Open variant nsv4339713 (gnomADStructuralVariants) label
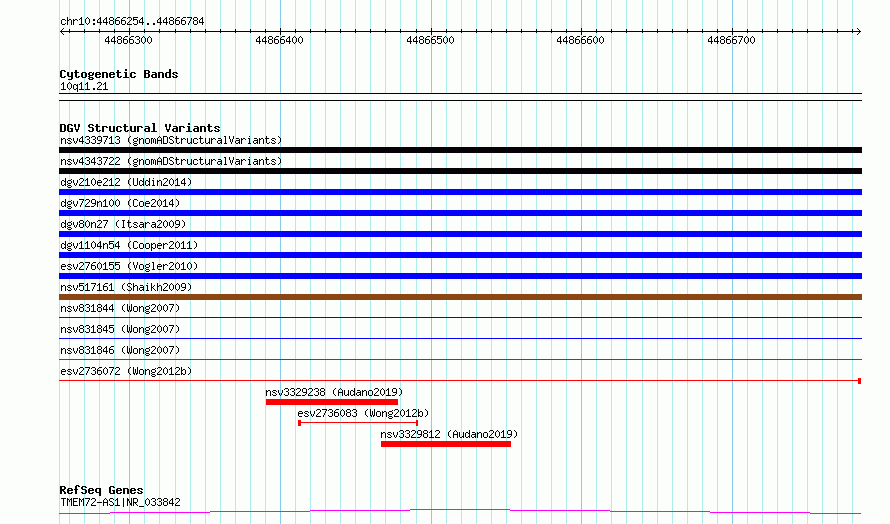This screenshot has width=890, height=524. (171, 140)
